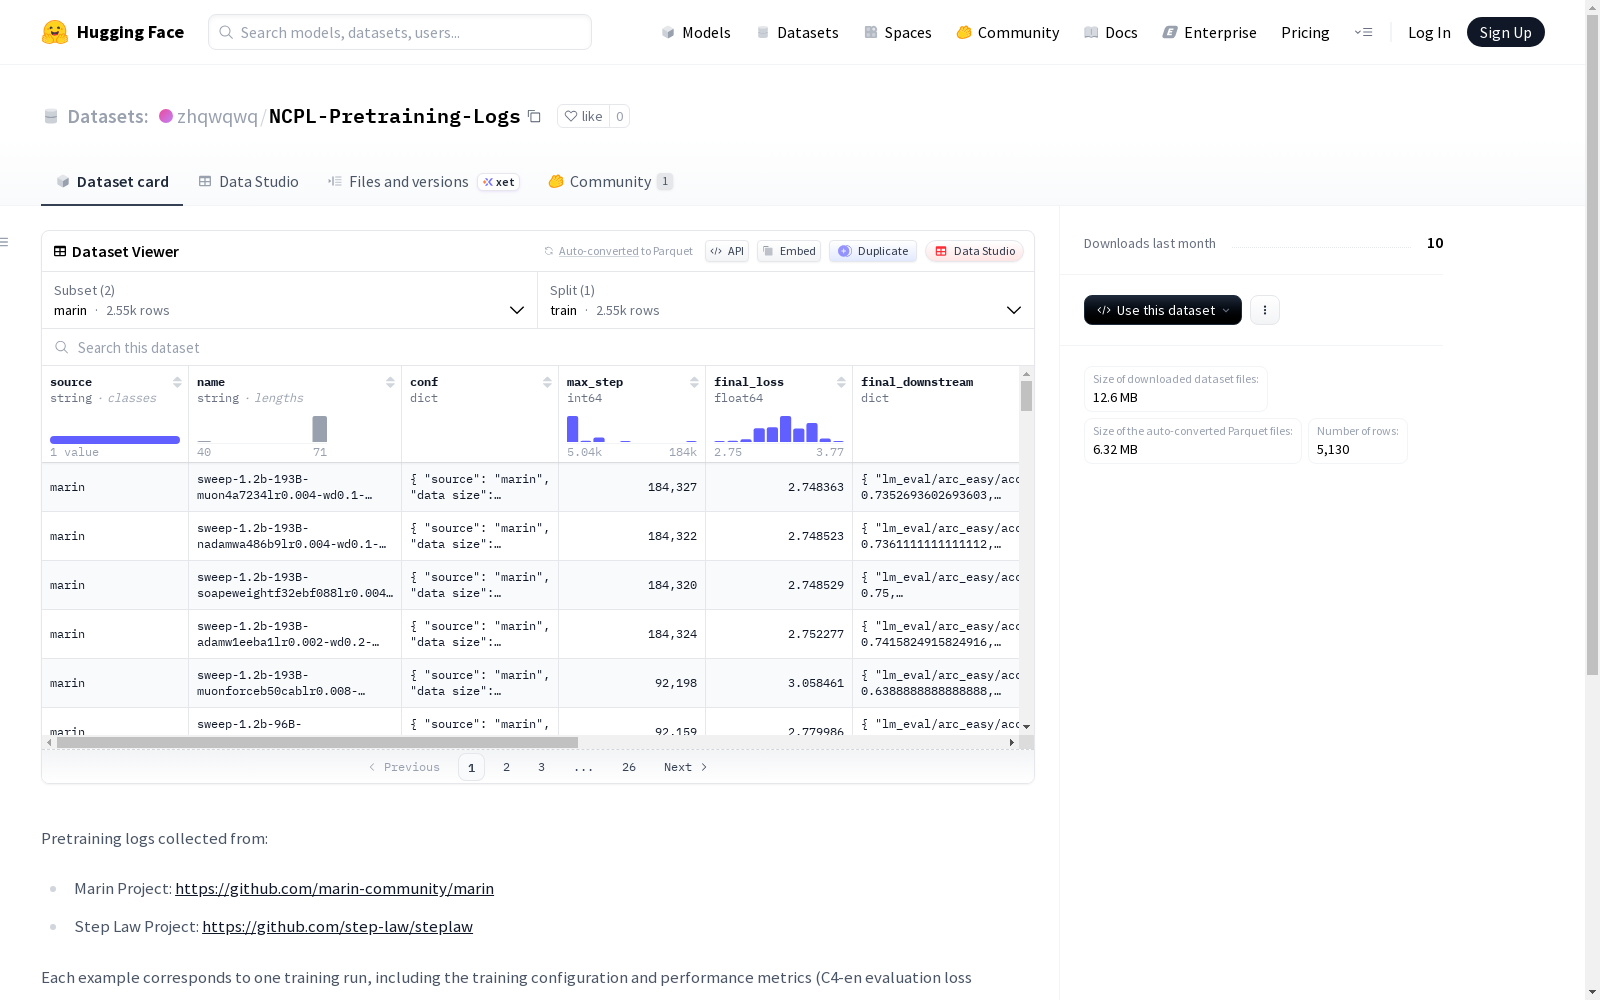Click the Hugging Face logo icon
Image resolution: width=1600 pixels, height=1000 pixels.
click(x=55, y=32)
